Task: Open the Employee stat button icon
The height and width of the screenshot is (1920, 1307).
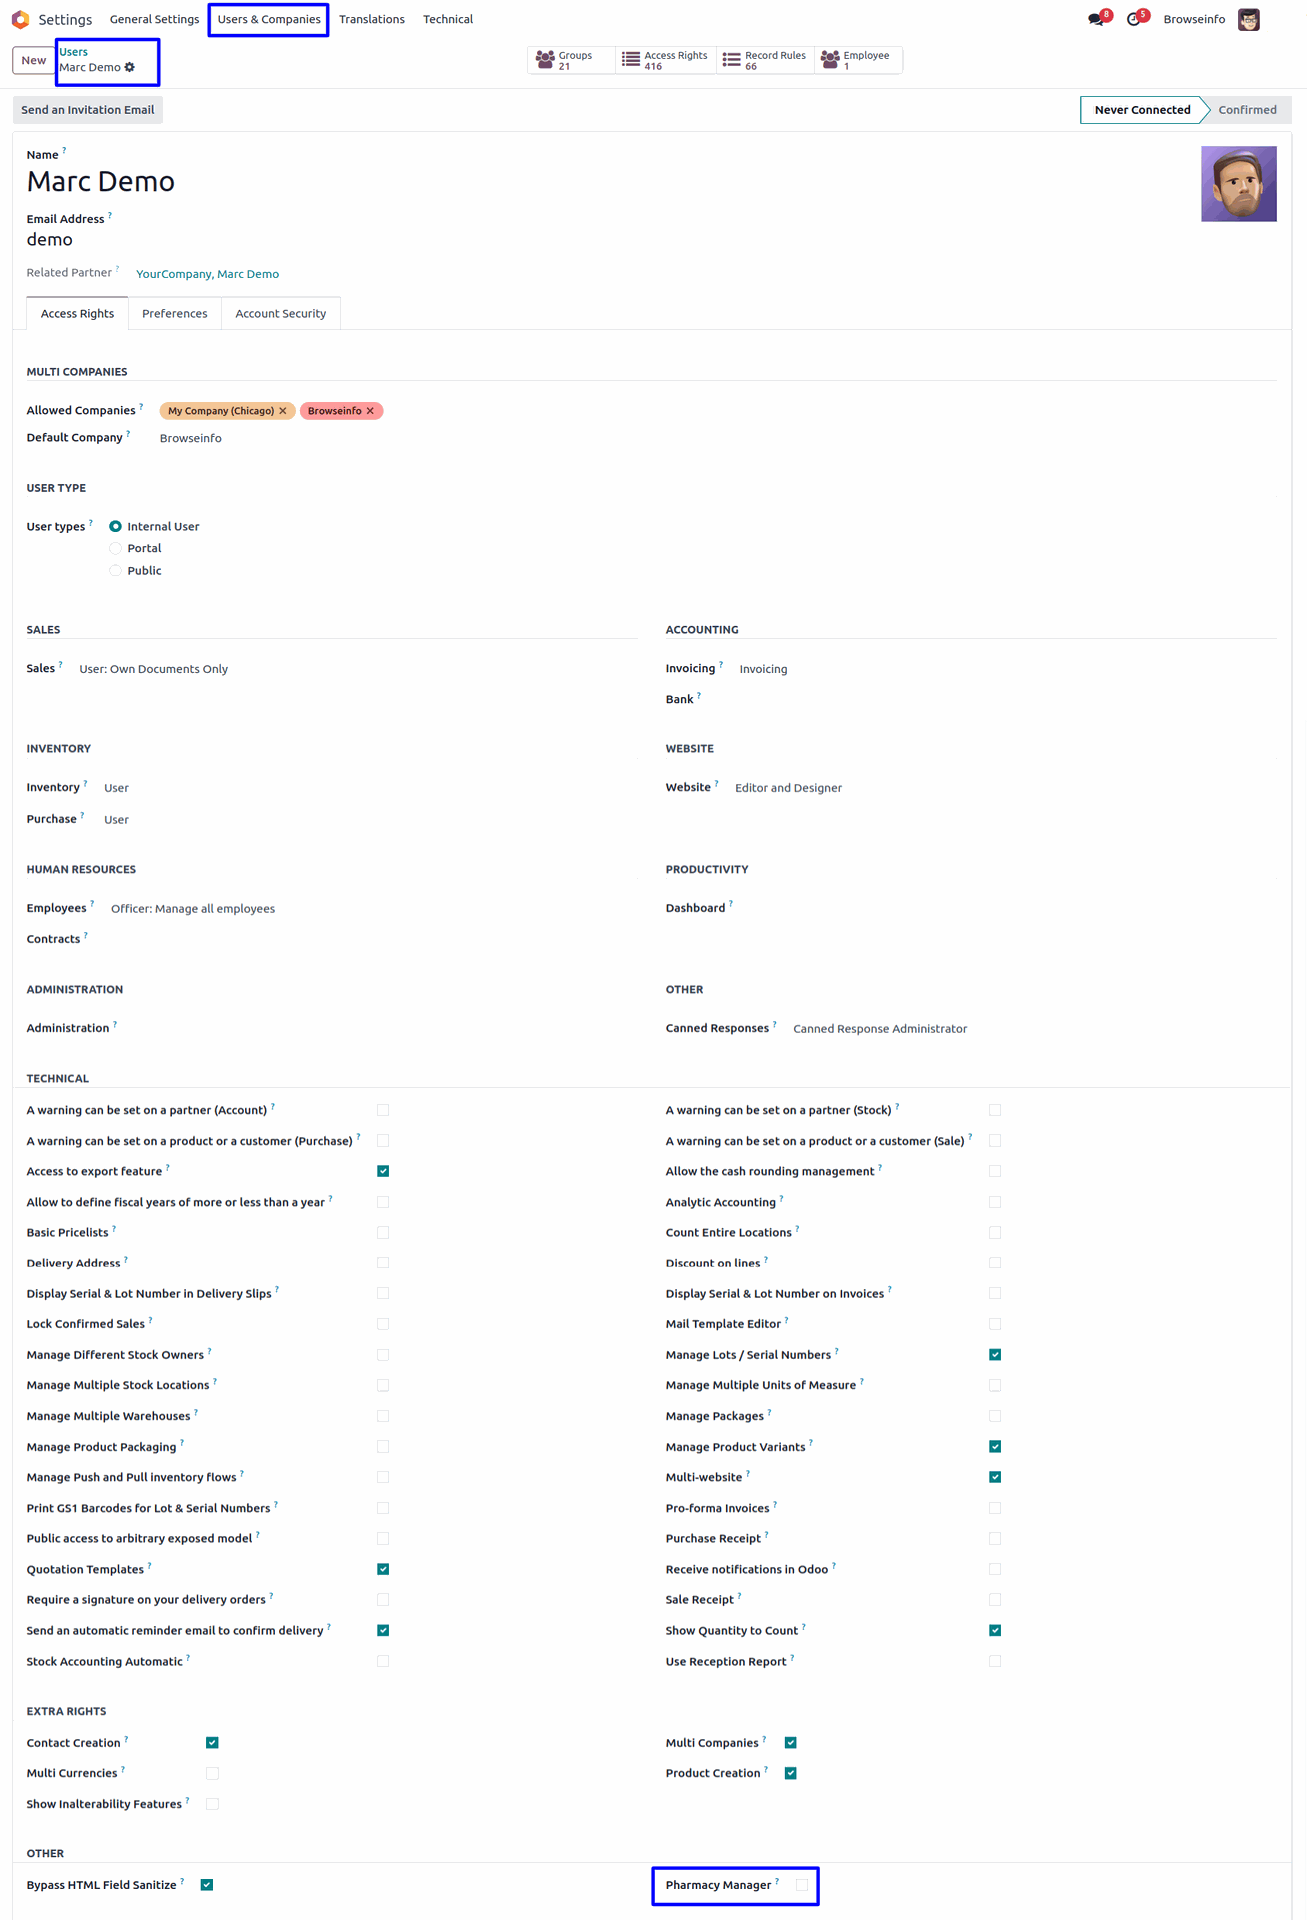Action: coord(830,60)
